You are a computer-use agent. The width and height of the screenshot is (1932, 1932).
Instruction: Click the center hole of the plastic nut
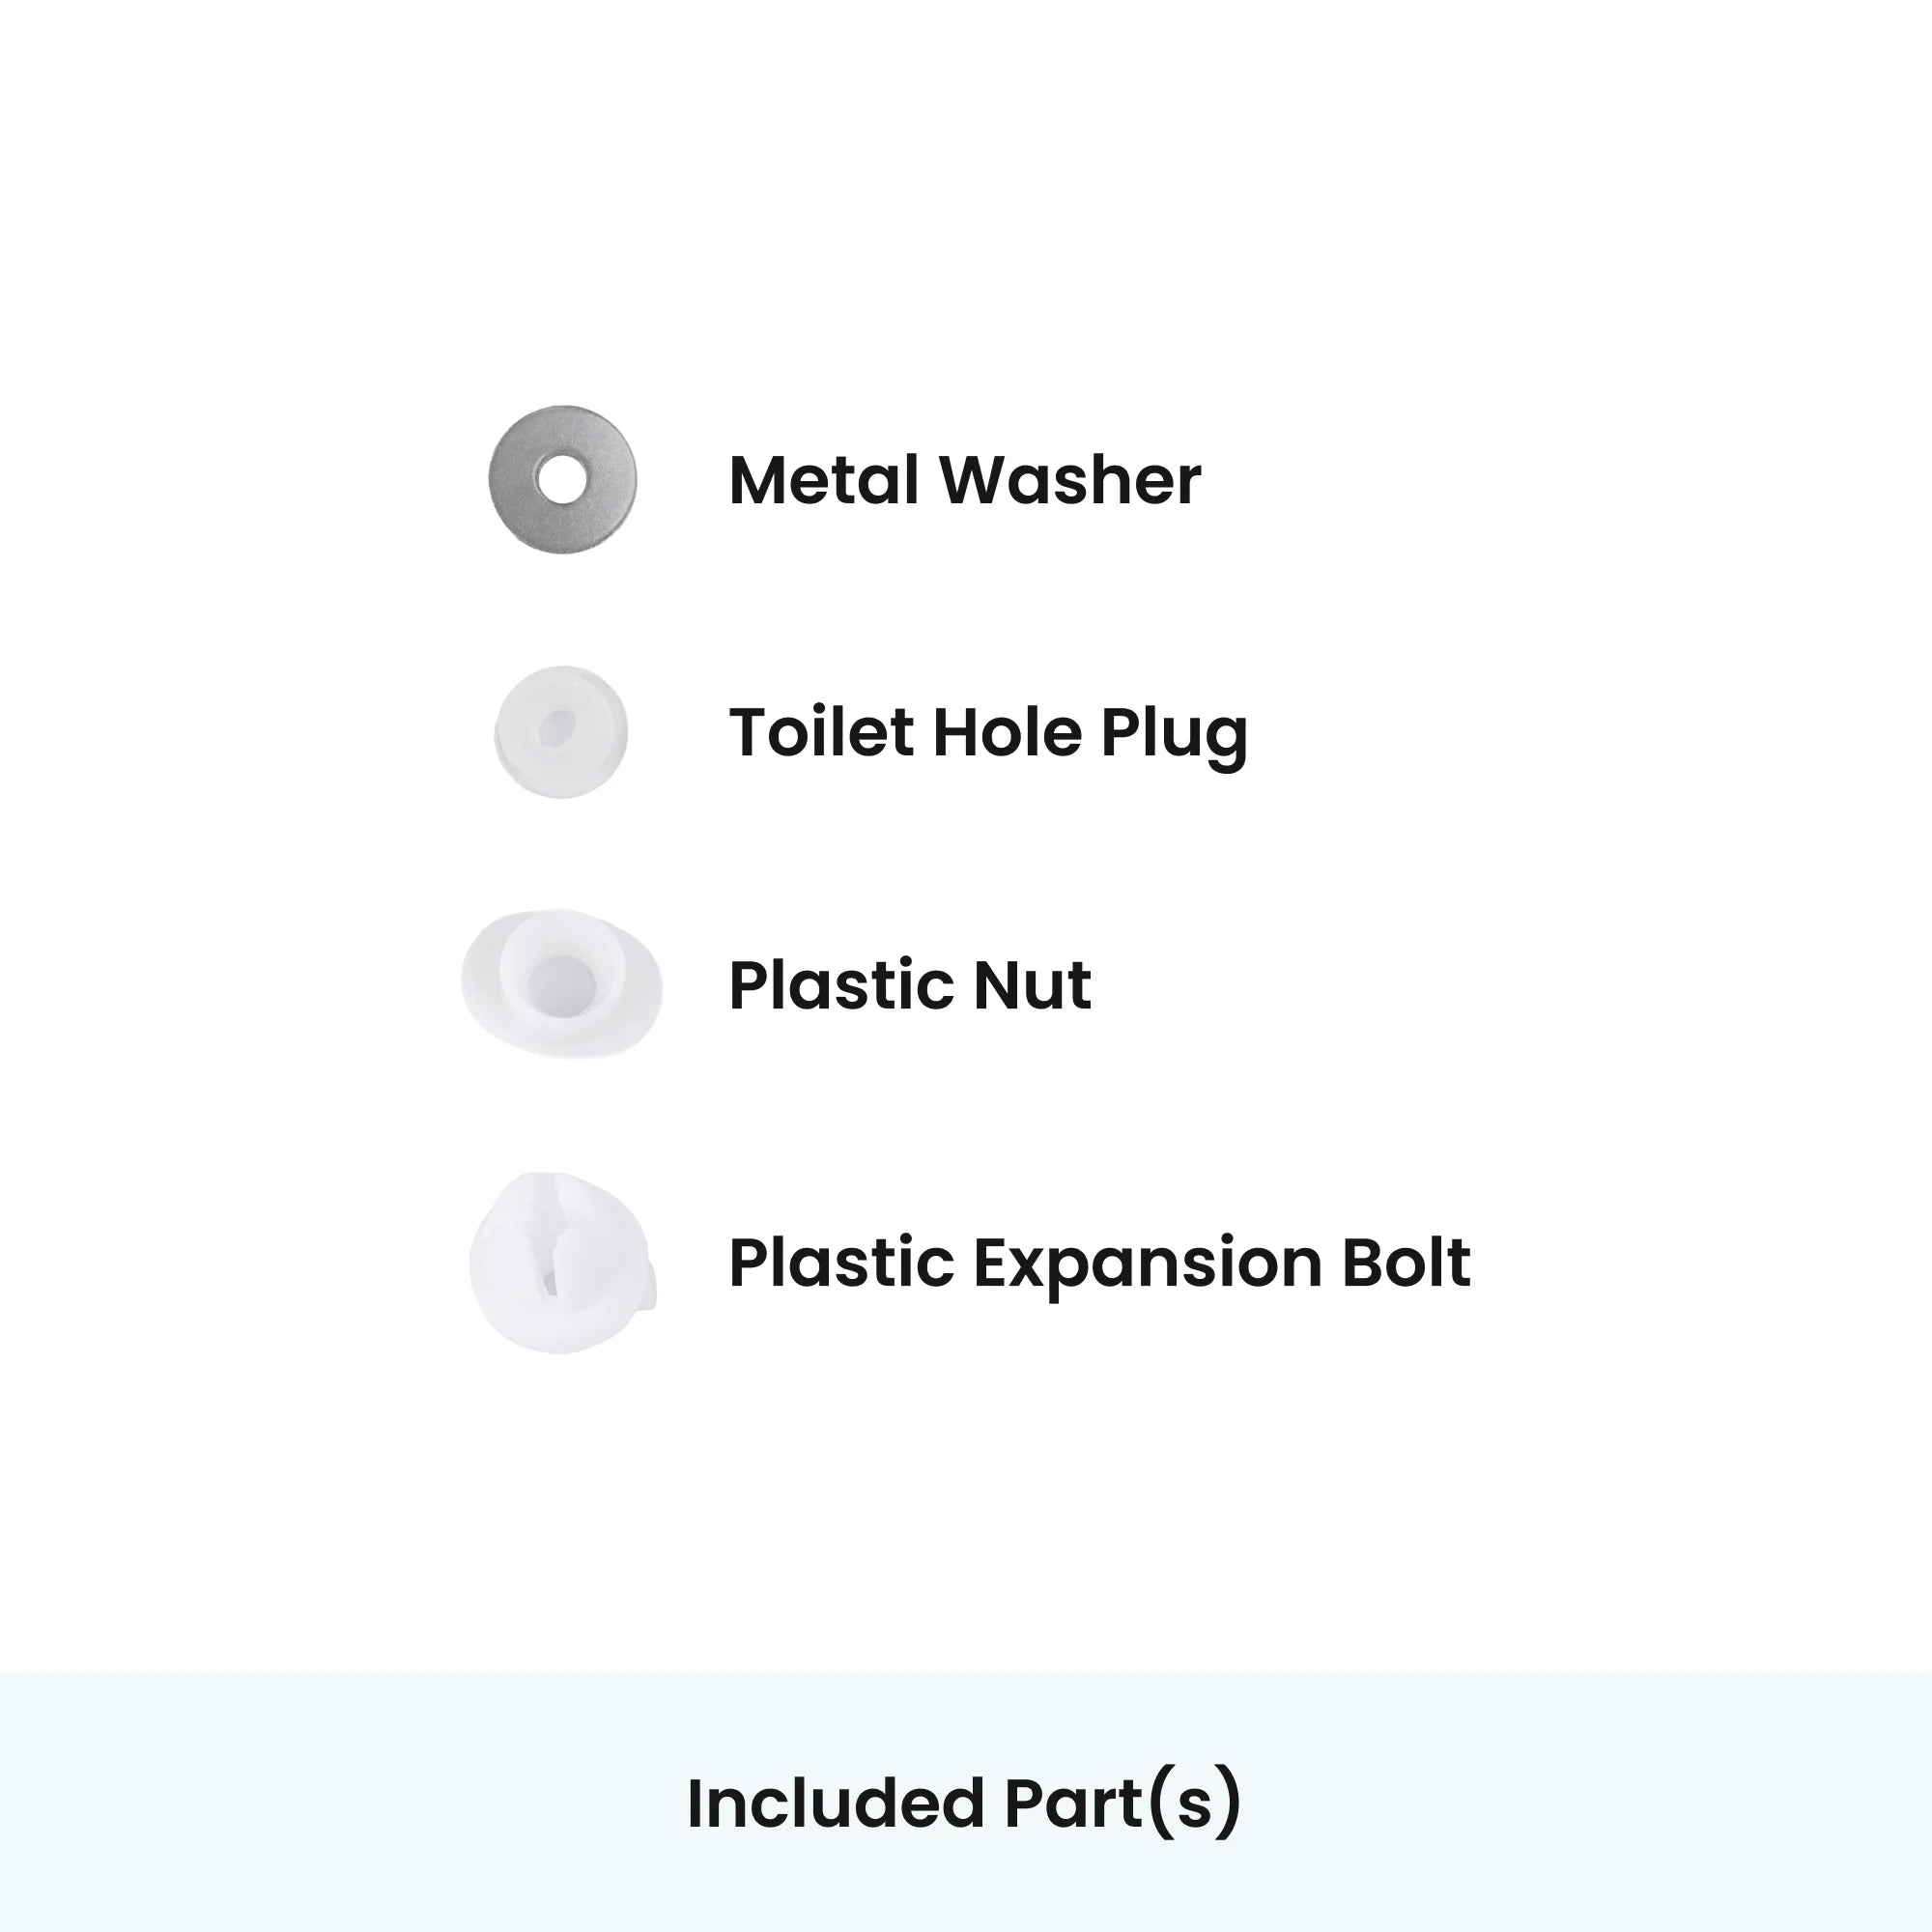point(561,981)
